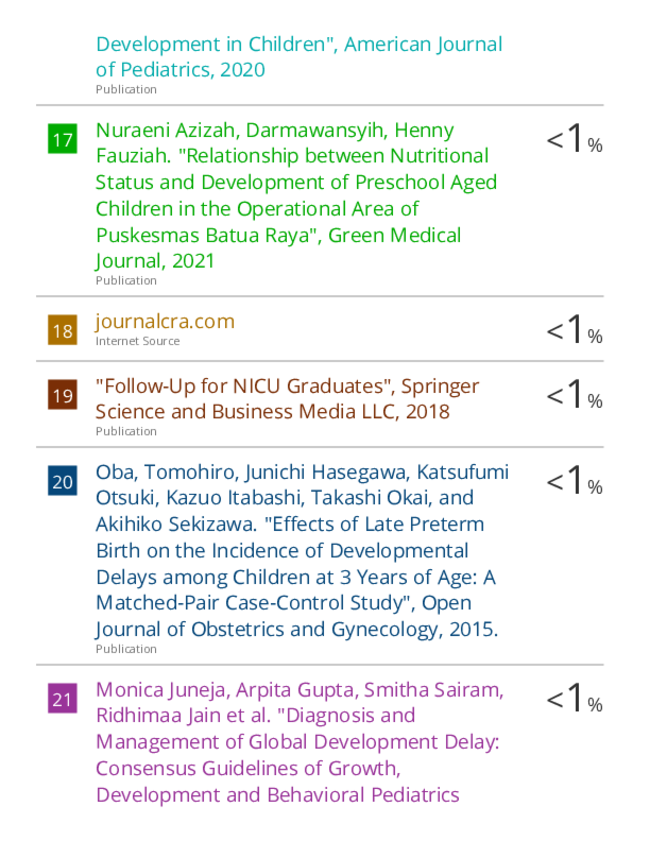Click the <1% match for source 20

(574, 481)
